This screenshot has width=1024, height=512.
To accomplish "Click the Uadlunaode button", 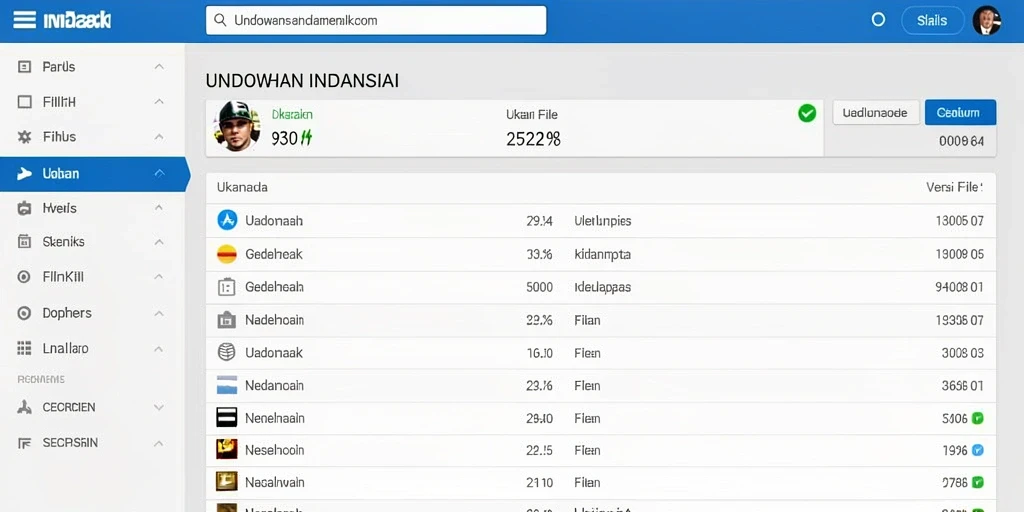I will [x=876, y=112].
